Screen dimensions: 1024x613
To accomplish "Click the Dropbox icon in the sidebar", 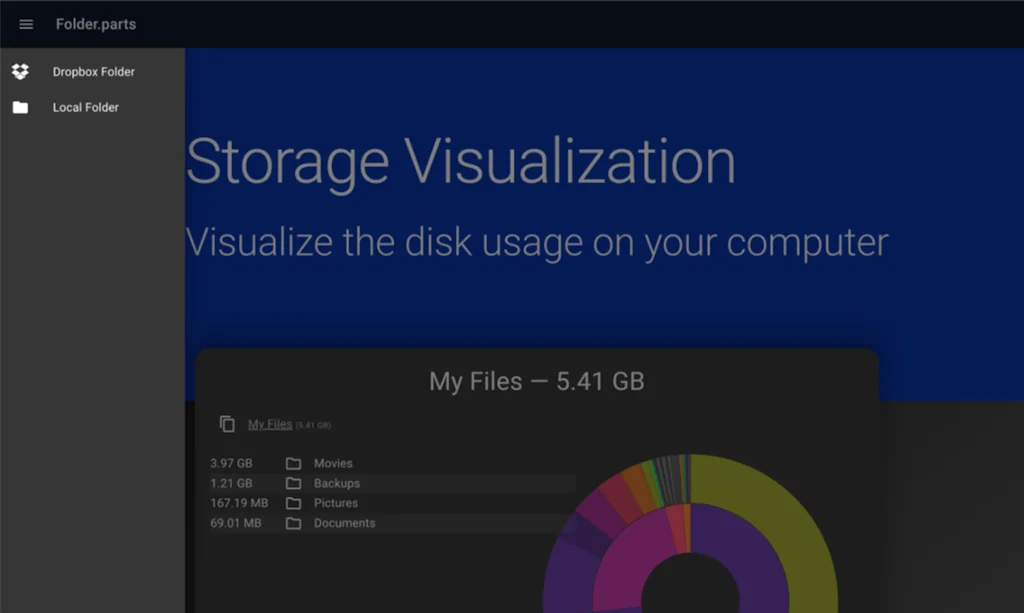I will (x=20, y=71).
